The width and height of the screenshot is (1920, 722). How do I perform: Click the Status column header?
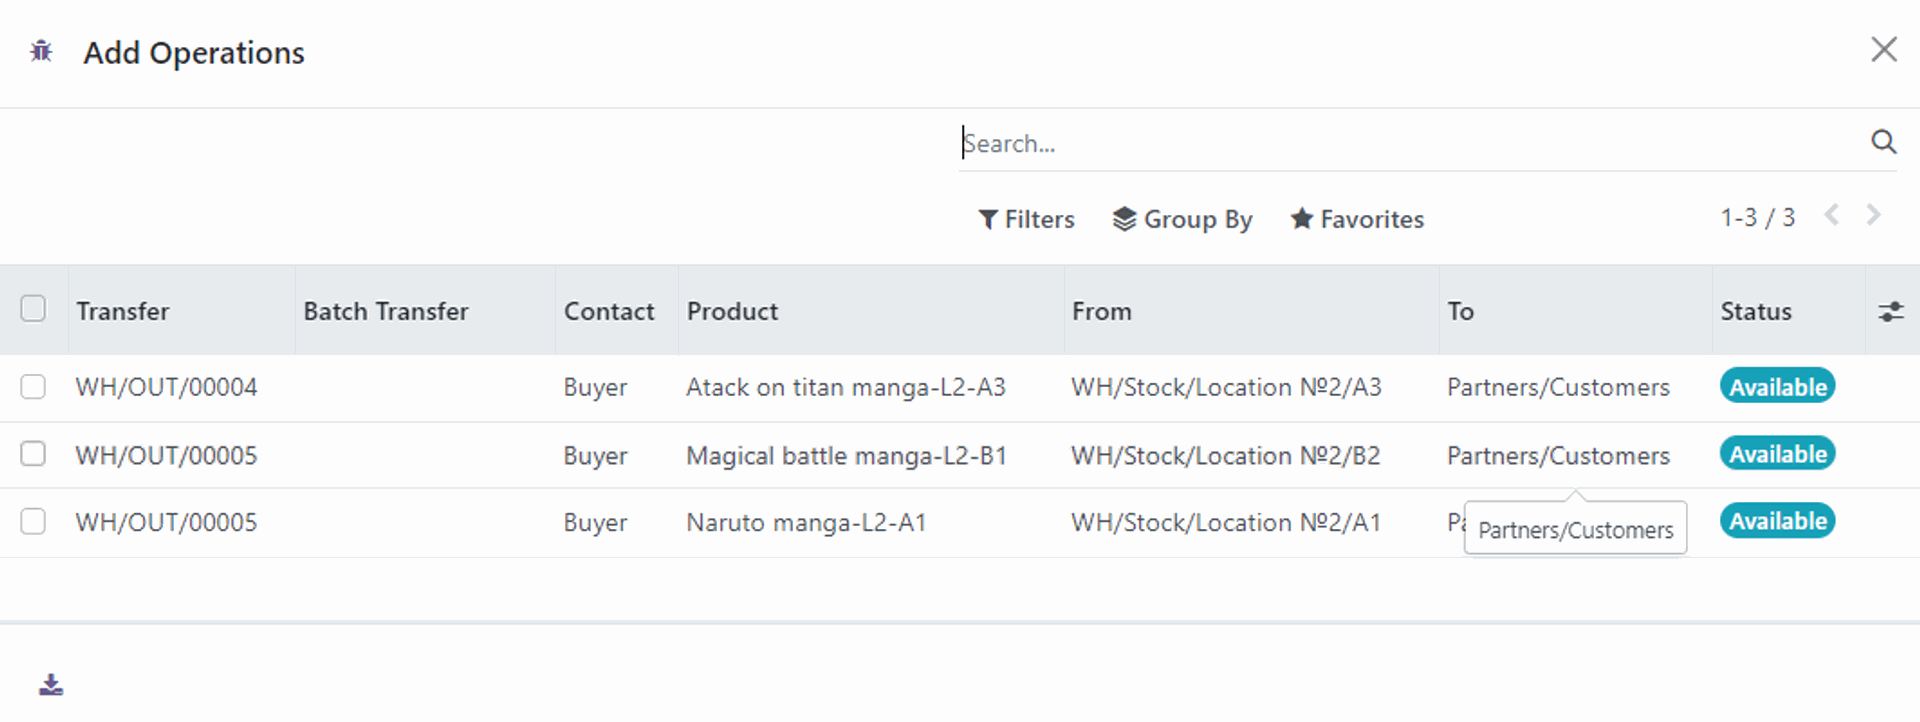pos(1755,312)
